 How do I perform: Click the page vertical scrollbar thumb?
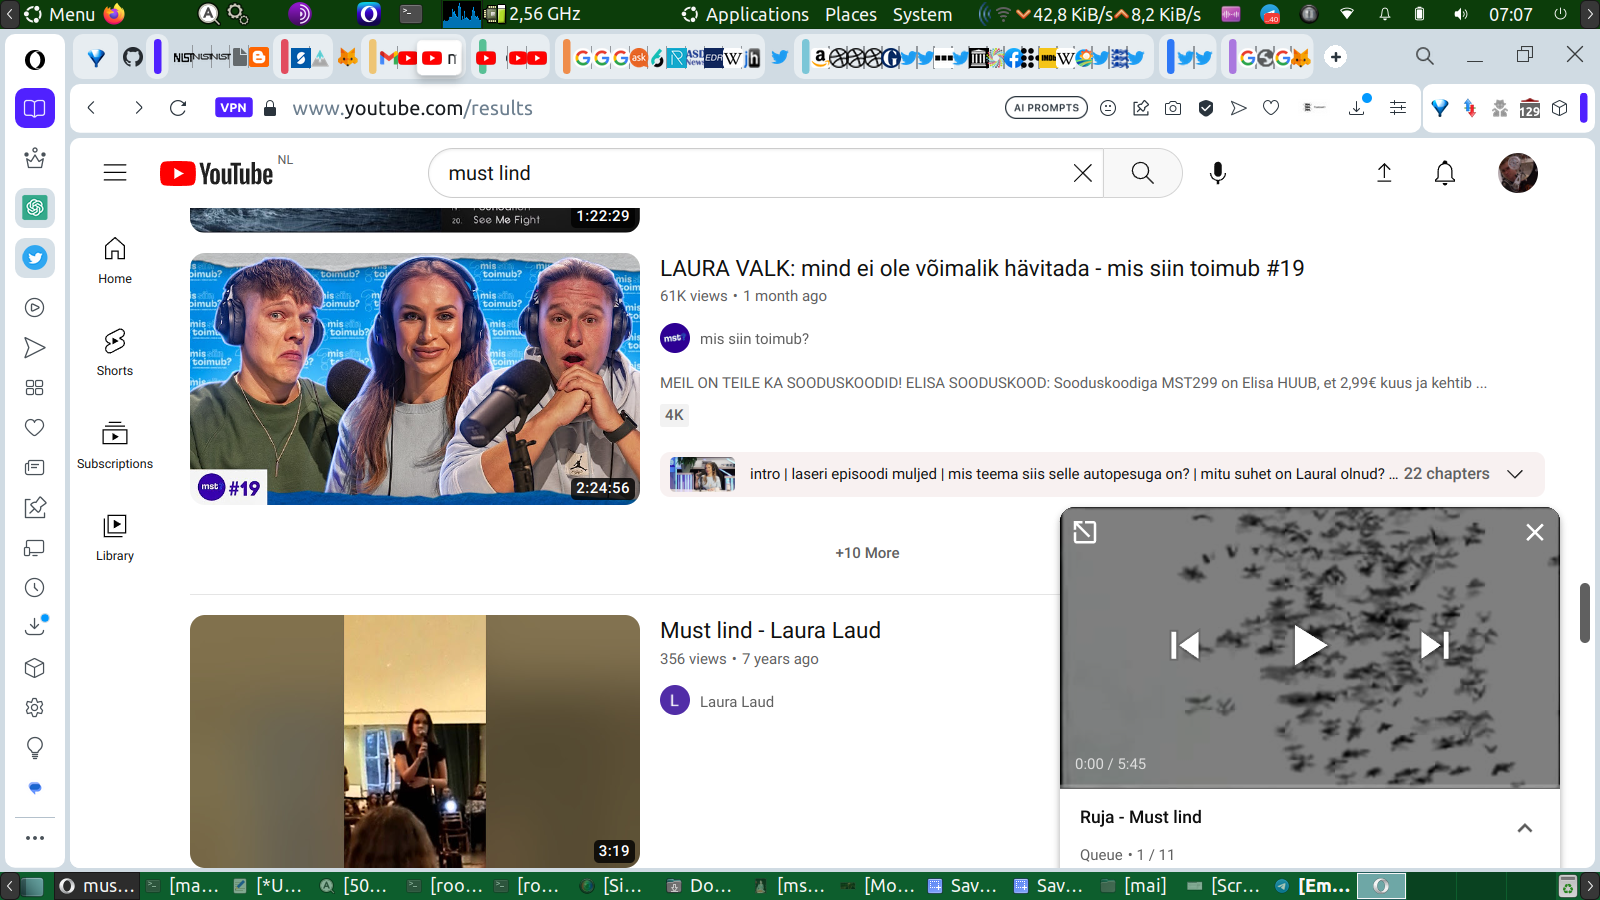(x=1585, y=613)
